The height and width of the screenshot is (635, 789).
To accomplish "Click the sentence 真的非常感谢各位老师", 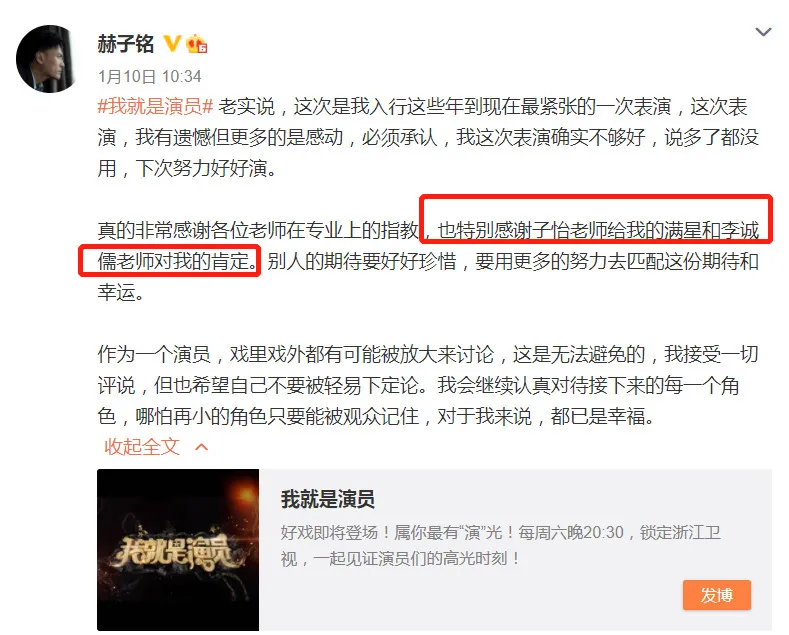I will (x=258, y=230).
